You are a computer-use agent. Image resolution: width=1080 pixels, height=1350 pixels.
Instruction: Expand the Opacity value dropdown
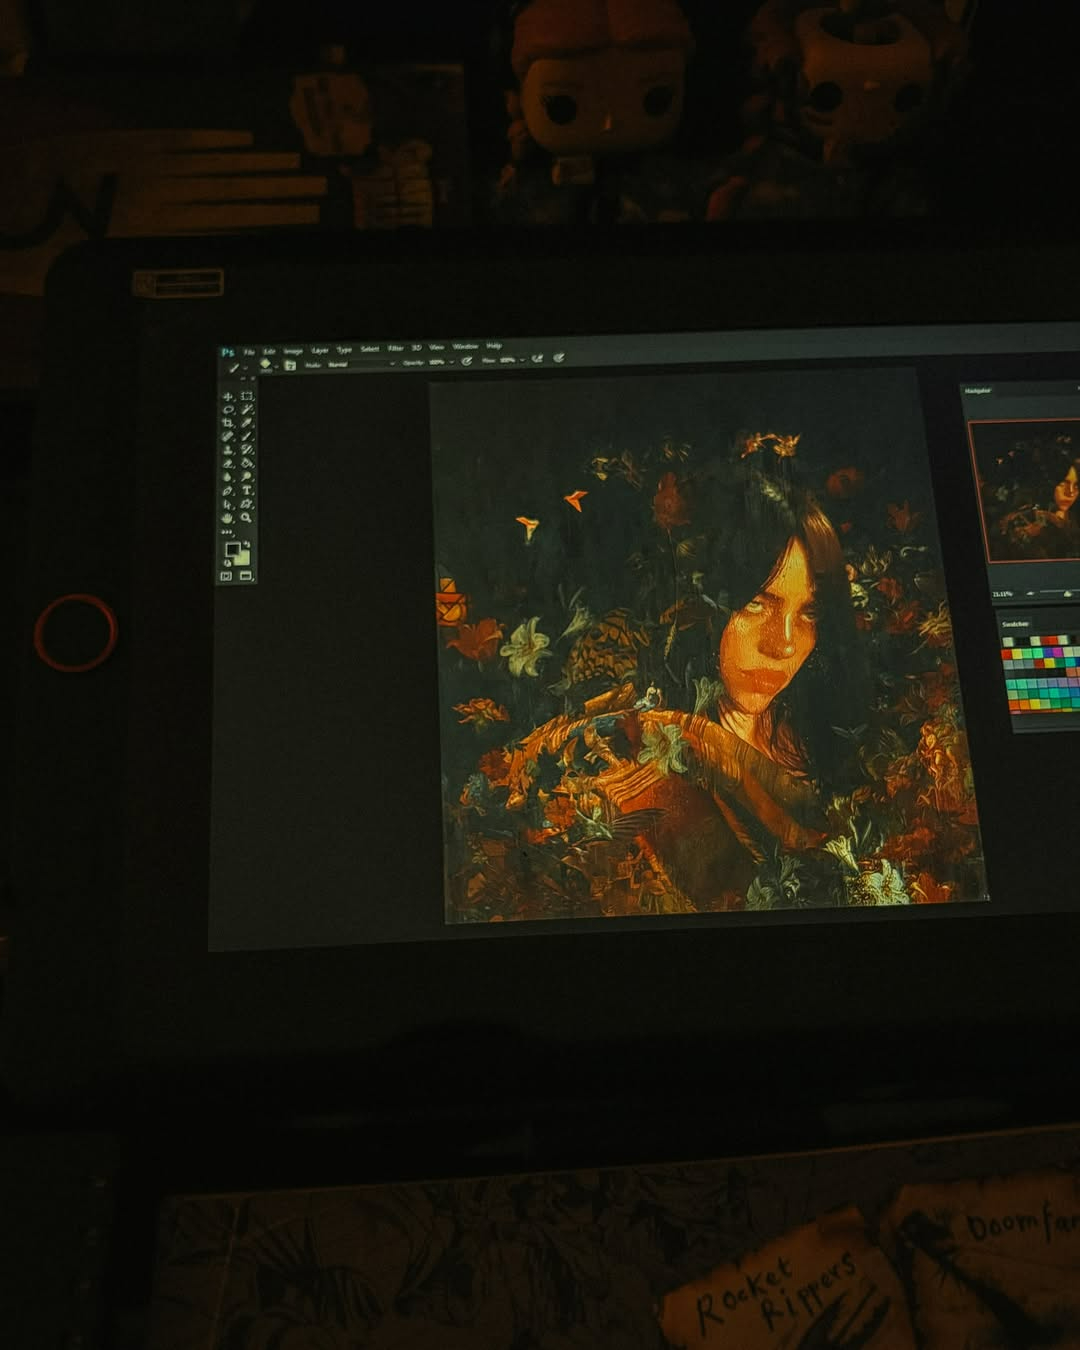452,362
